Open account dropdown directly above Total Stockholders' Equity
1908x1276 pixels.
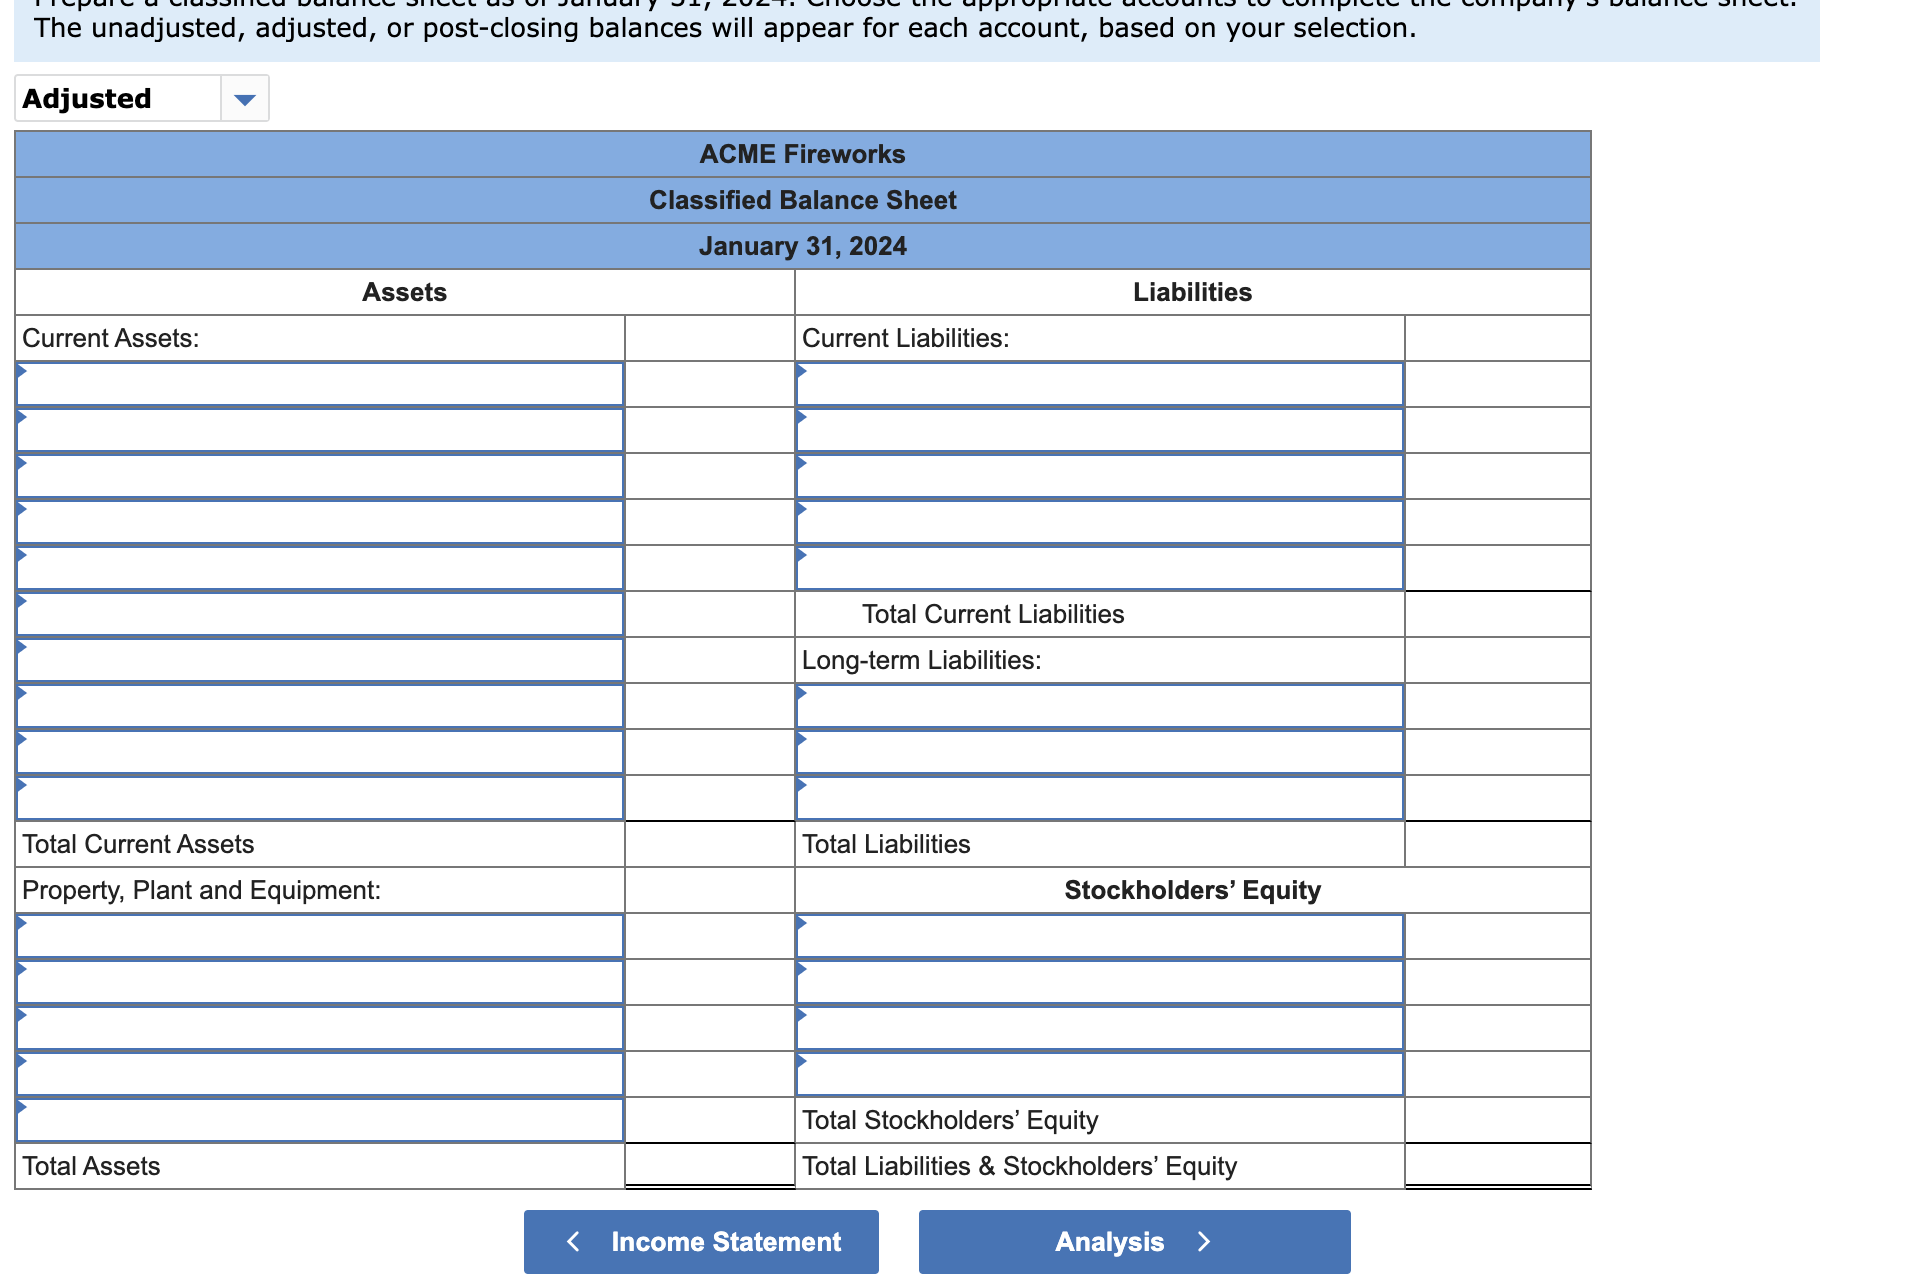(x=1100, y=1074)
